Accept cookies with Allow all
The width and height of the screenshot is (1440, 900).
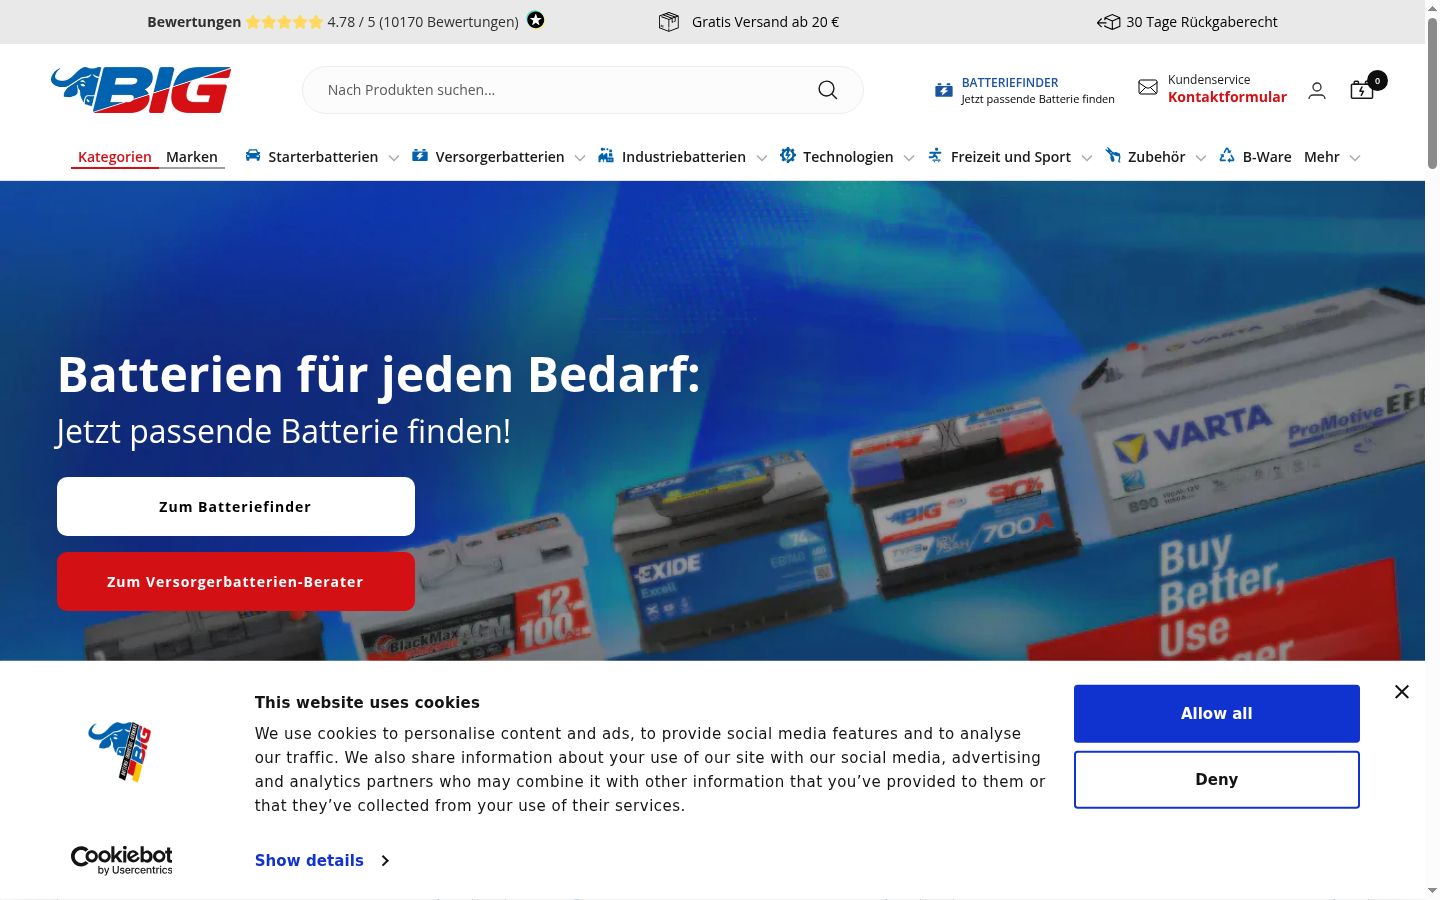tap(1217, 714)
